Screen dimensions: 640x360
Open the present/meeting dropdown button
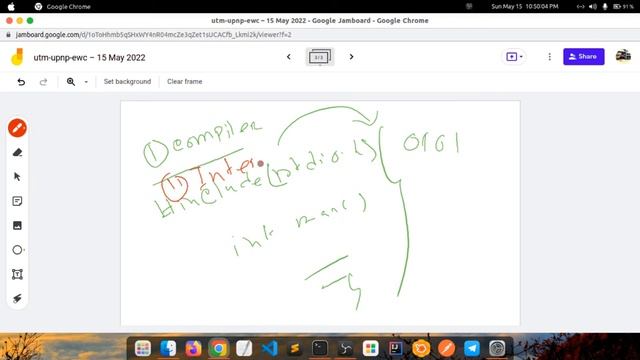point(514,57)
